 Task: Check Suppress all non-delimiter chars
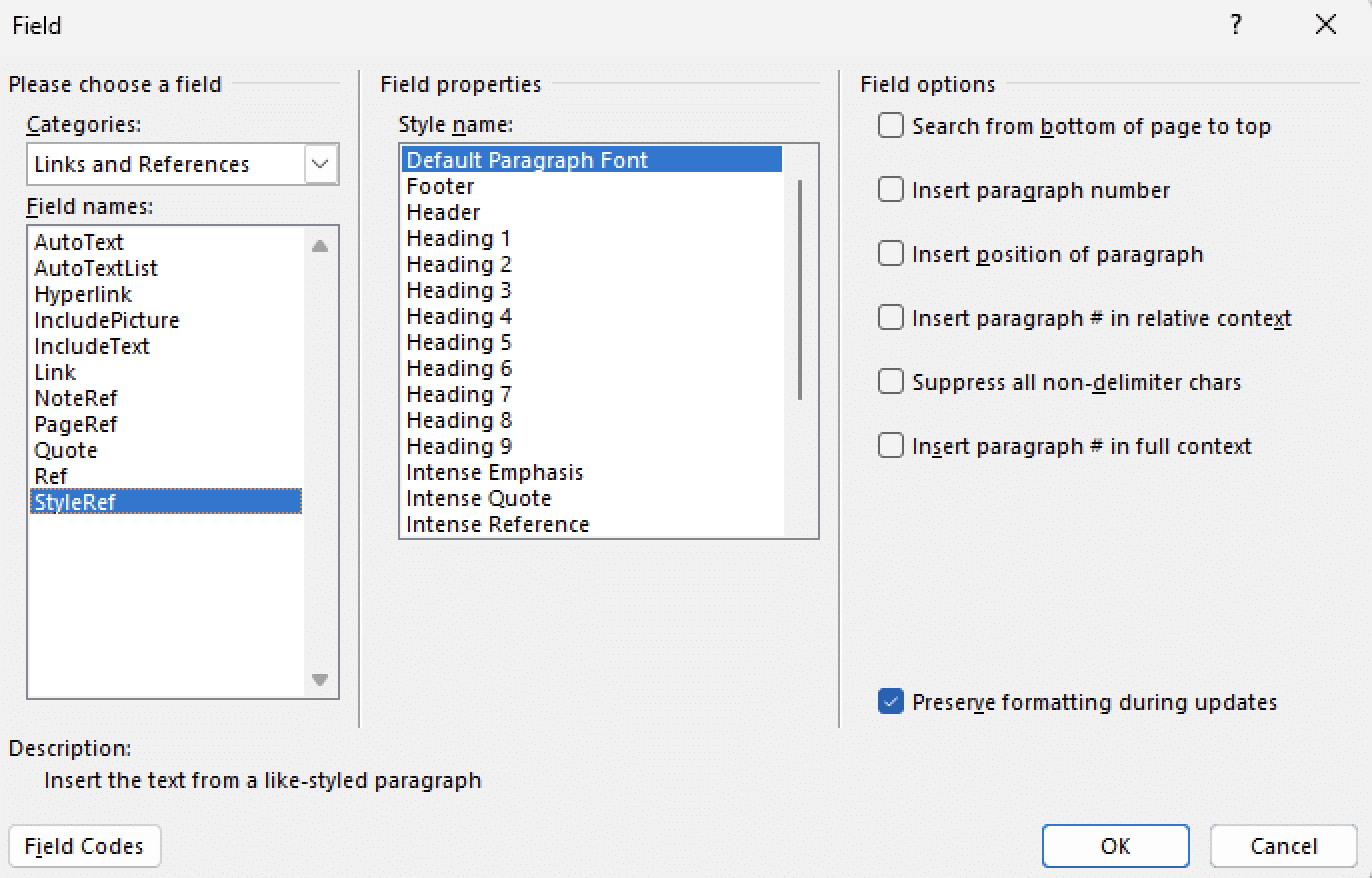(x=890, y=382)
